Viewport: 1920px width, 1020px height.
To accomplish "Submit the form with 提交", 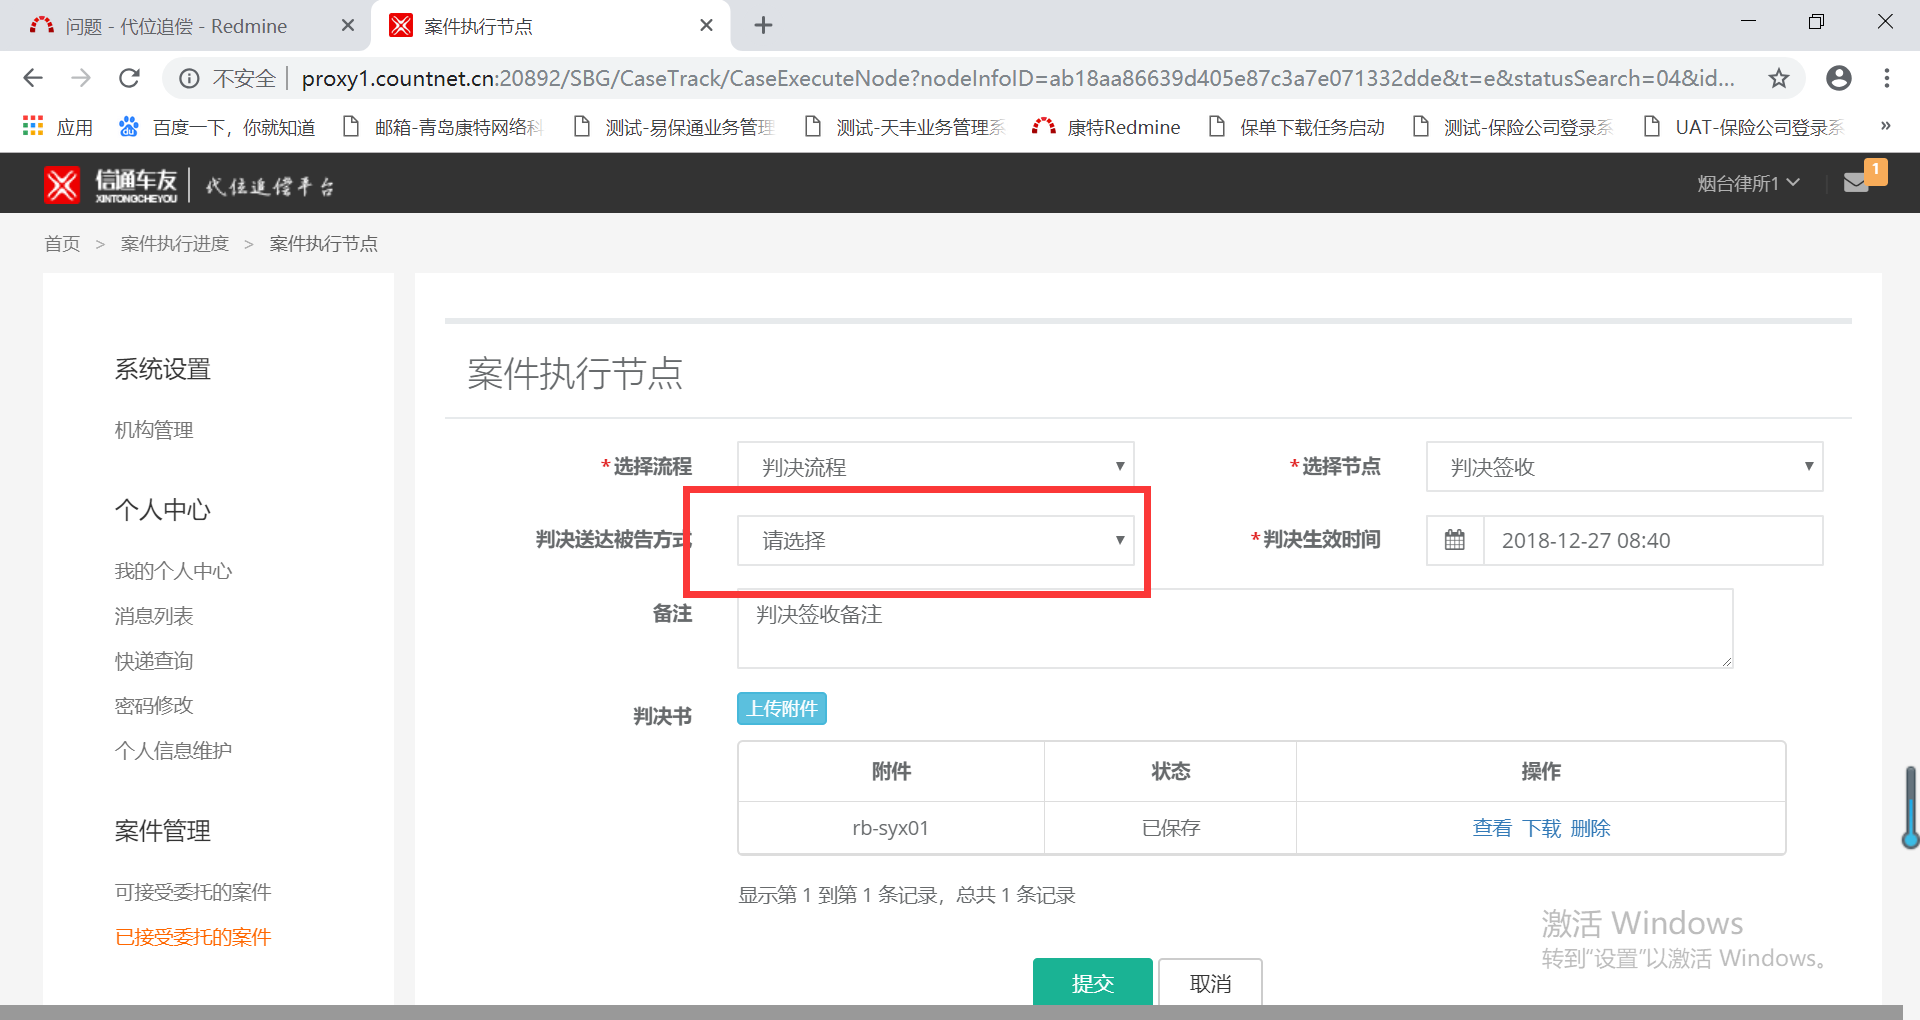I will click(x=1092, y=982).
